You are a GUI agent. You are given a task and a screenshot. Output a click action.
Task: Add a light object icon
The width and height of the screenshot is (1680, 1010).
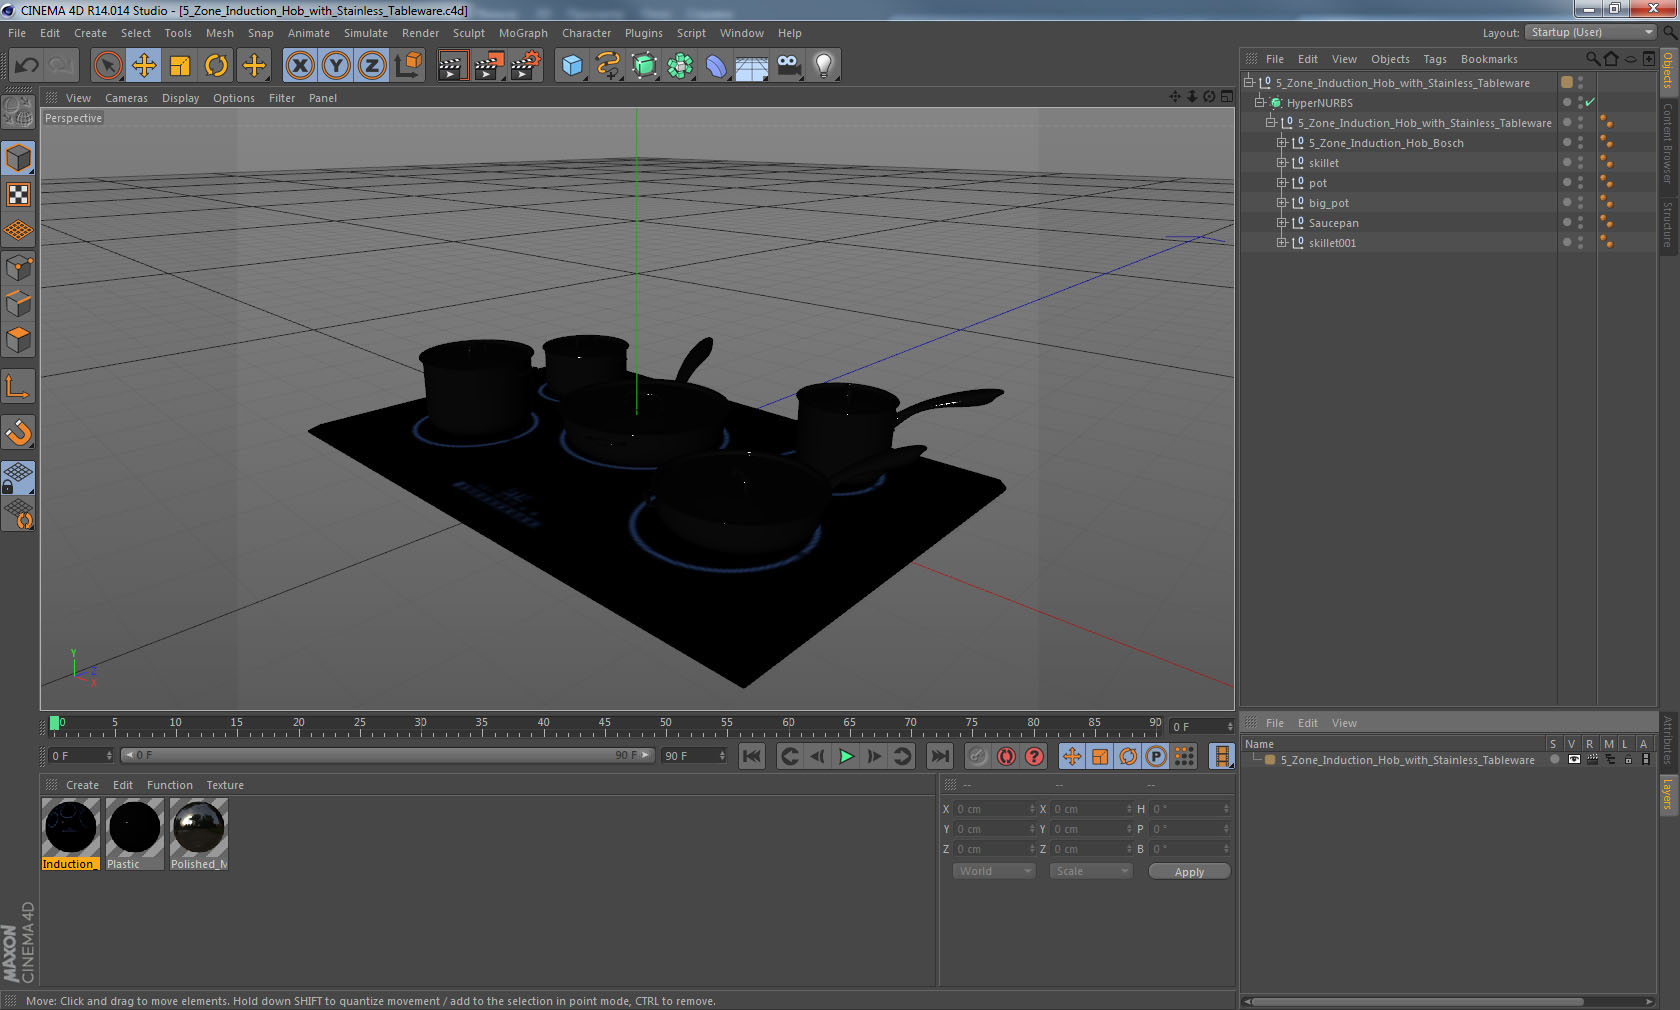point(824,66)
